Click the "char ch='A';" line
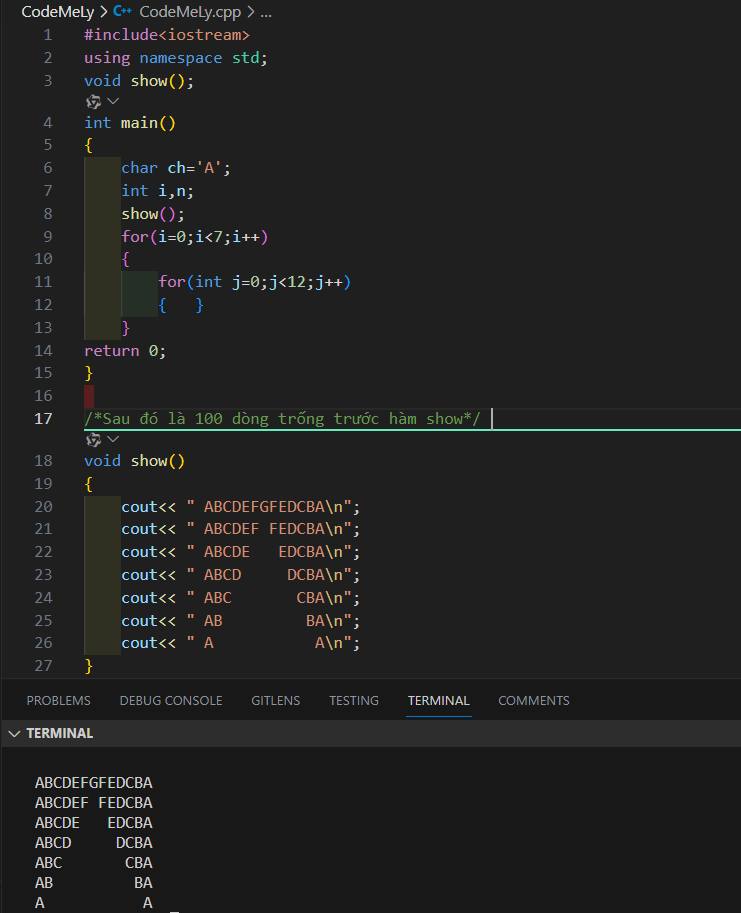 click(176, 168)
